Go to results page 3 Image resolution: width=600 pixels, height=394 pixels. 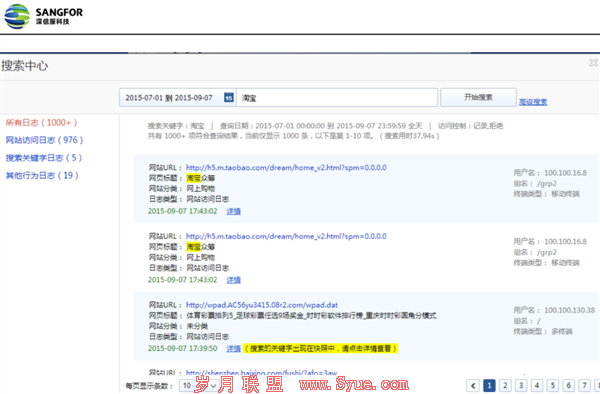521,385
